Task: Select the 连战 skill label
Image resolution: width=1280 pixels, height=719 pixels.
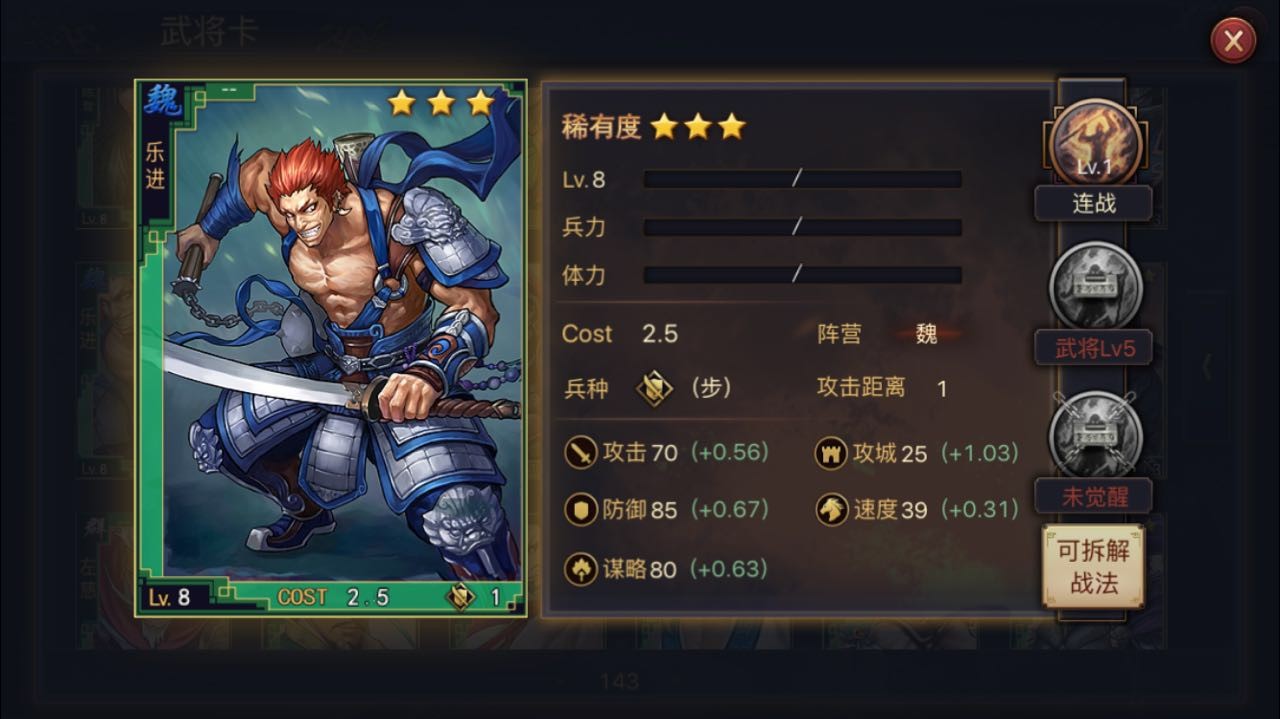Action: point(1093,203)
